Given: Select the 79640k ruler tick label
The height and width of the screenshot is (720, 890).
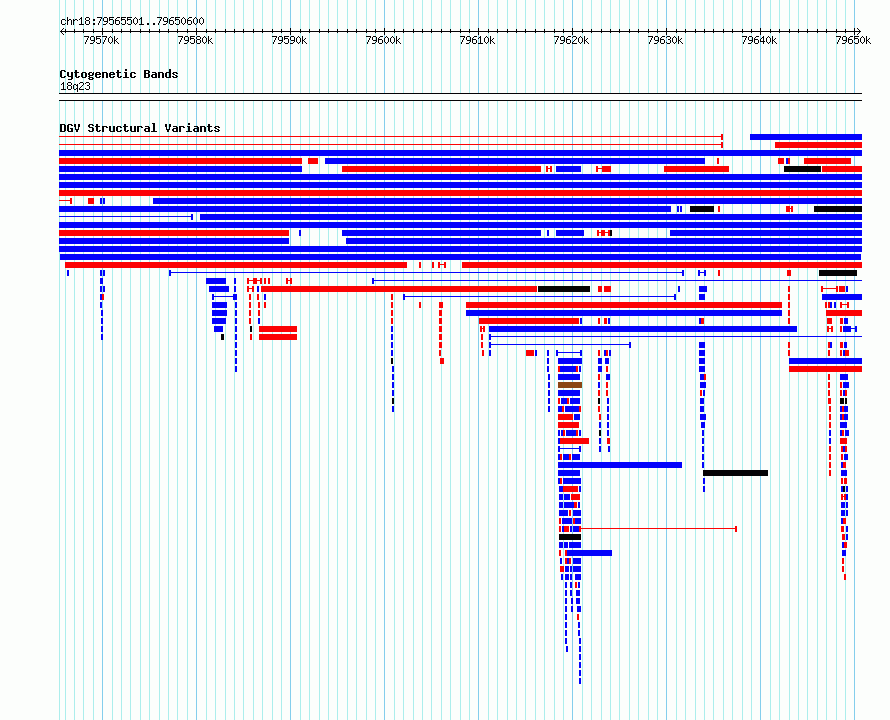Looking at the screenshot, I should (x=759, y=40).
